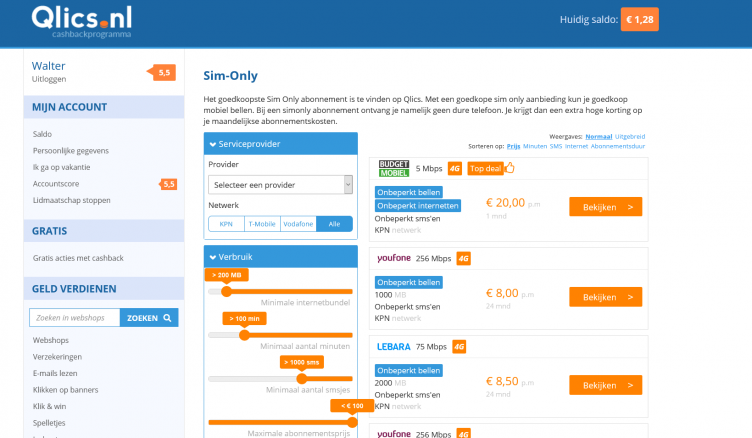The image size is (752, 438).
Task: Collapse the Verbruik filter panel
Action: pyautogui.click(x=280, y=255)
